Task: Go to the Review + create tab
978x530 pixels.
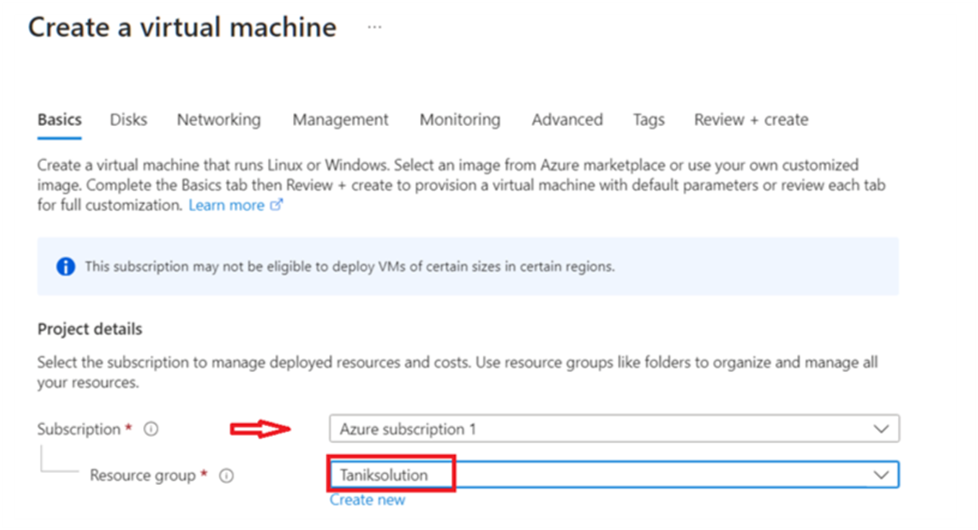Action: [751, 120]
